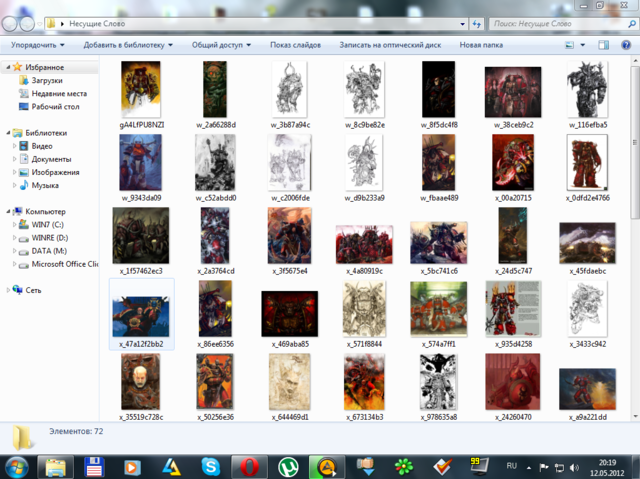This screenshot has height=479, width=640.
Task: Select thumbnail w_2a66288d
Action: pos(215,95)
